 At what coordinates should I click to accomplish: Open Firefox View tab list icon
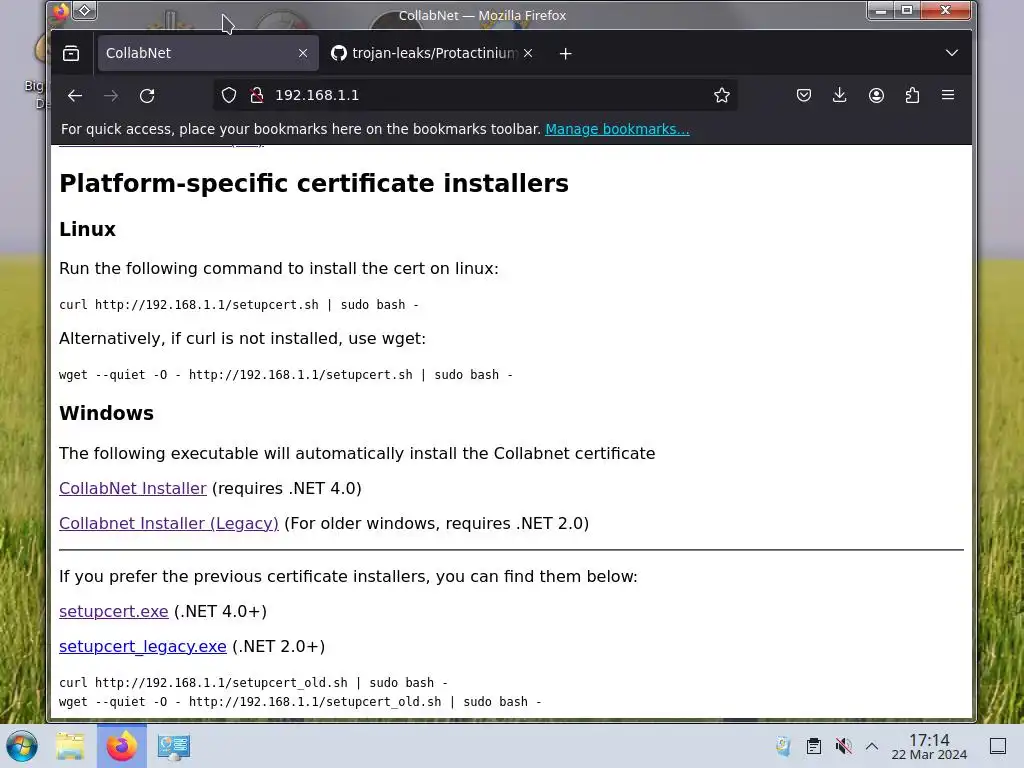click(71, 54)
